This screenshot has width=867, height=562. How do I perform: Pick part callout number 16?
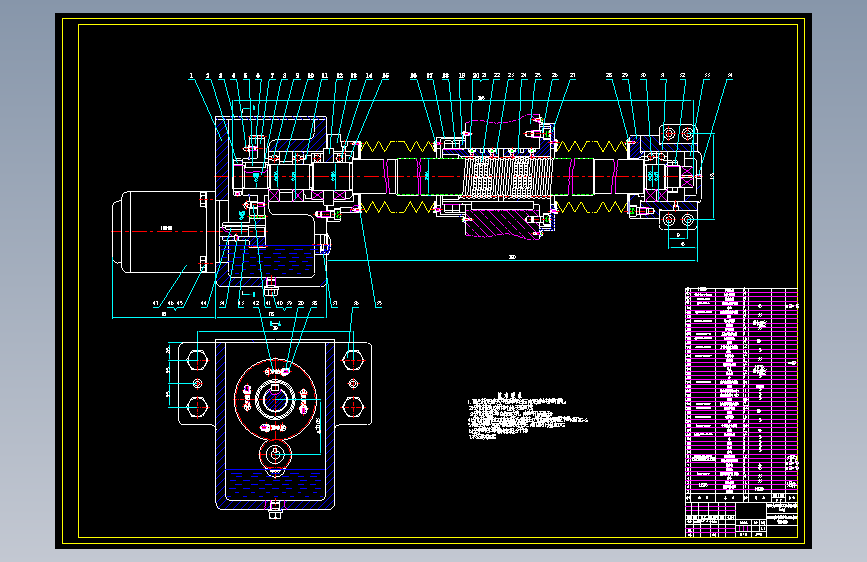tap(413, 76)
